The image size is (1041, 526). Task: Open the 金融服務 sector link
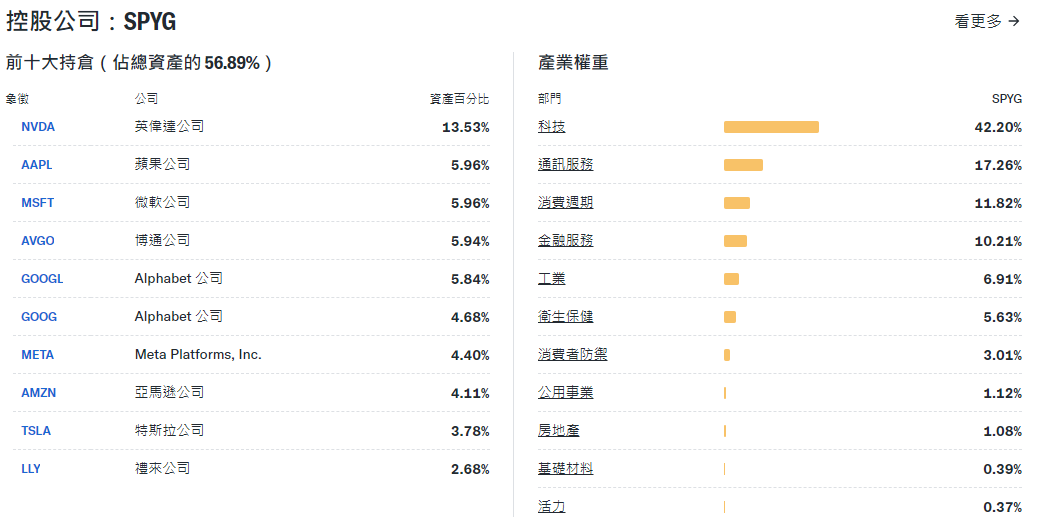[x=565, y=241]
